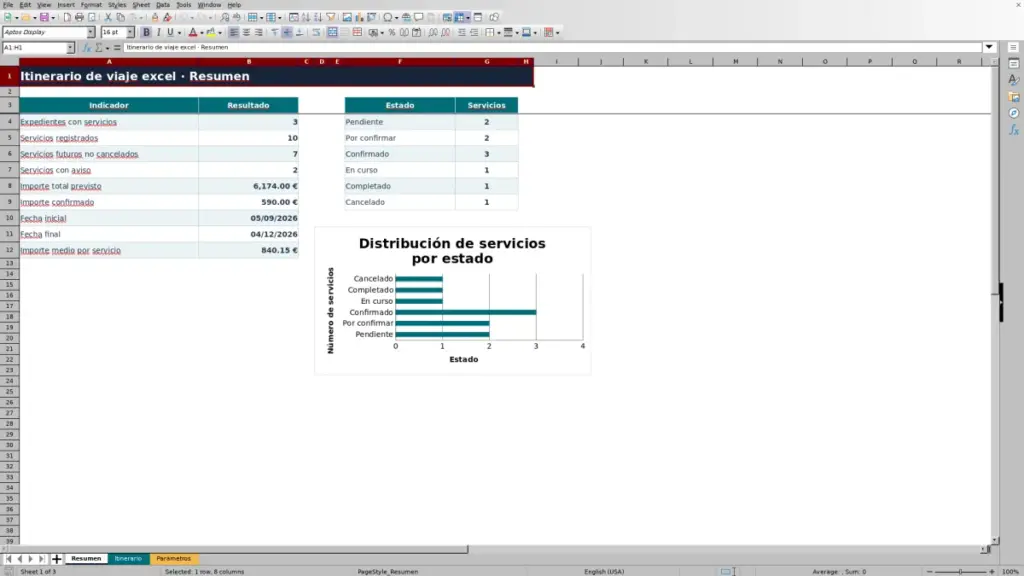Click the font color red A swatch
Screen dimensions: 1024x576
[193, 33]
